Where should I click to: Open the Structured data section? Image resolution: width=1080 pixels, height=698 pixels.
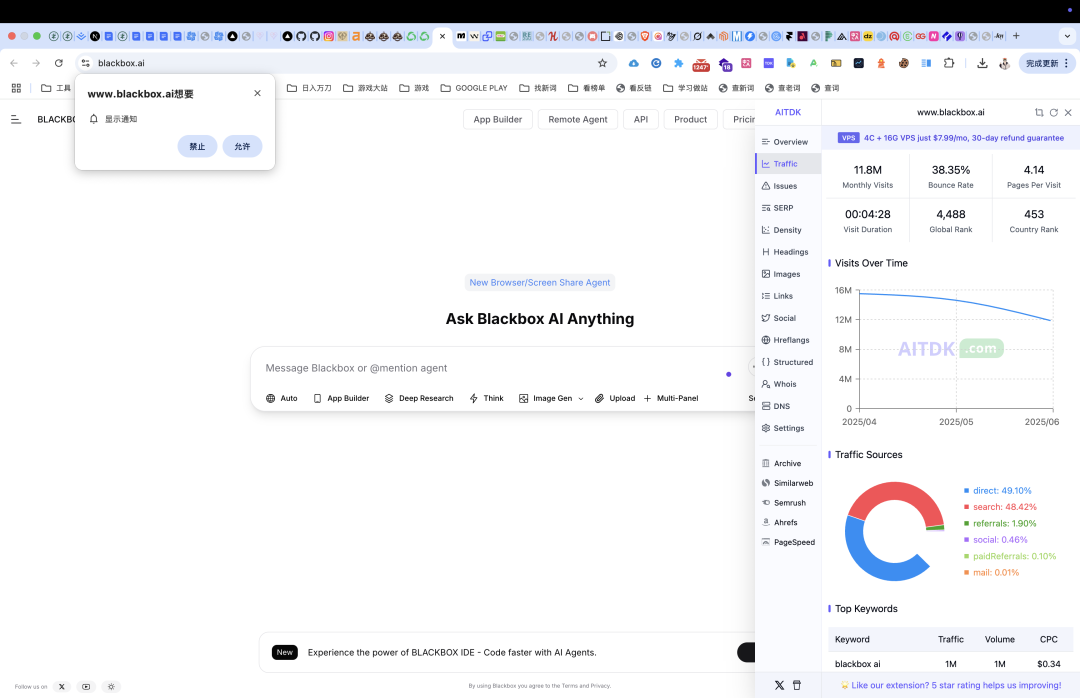[785, 362]
